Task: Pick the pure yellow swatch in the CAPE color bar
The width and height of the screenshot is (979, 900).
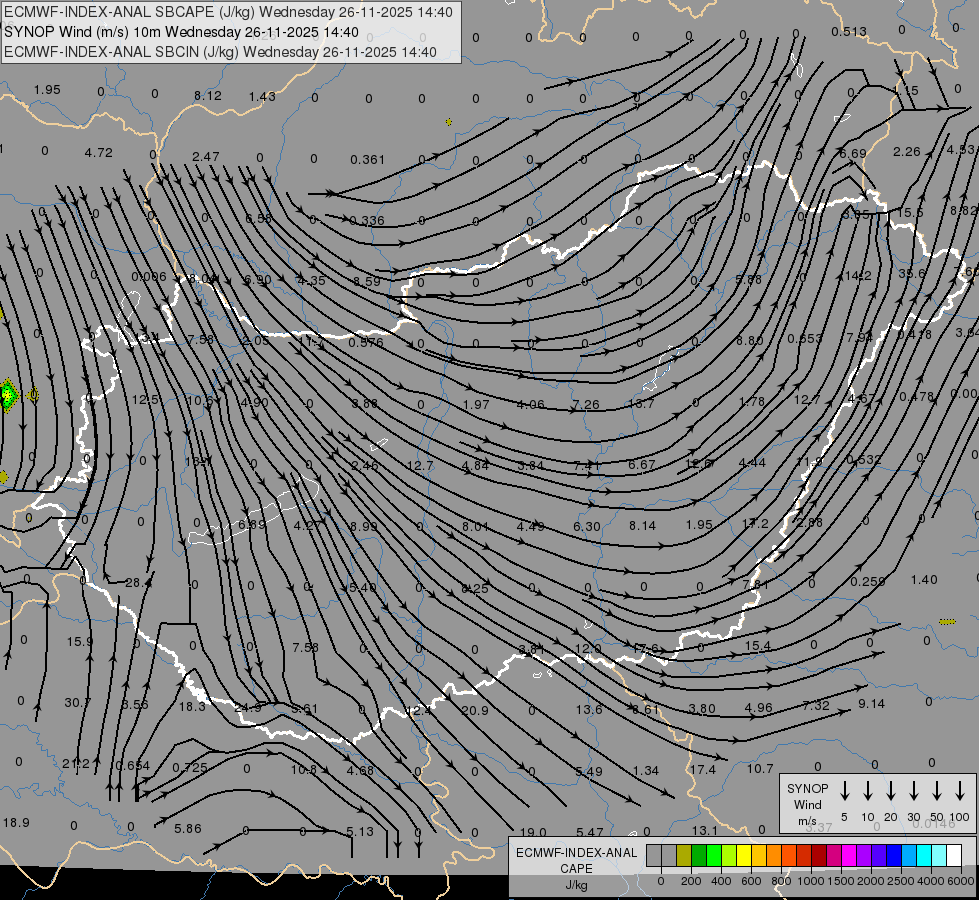Action: coord(744,855)
